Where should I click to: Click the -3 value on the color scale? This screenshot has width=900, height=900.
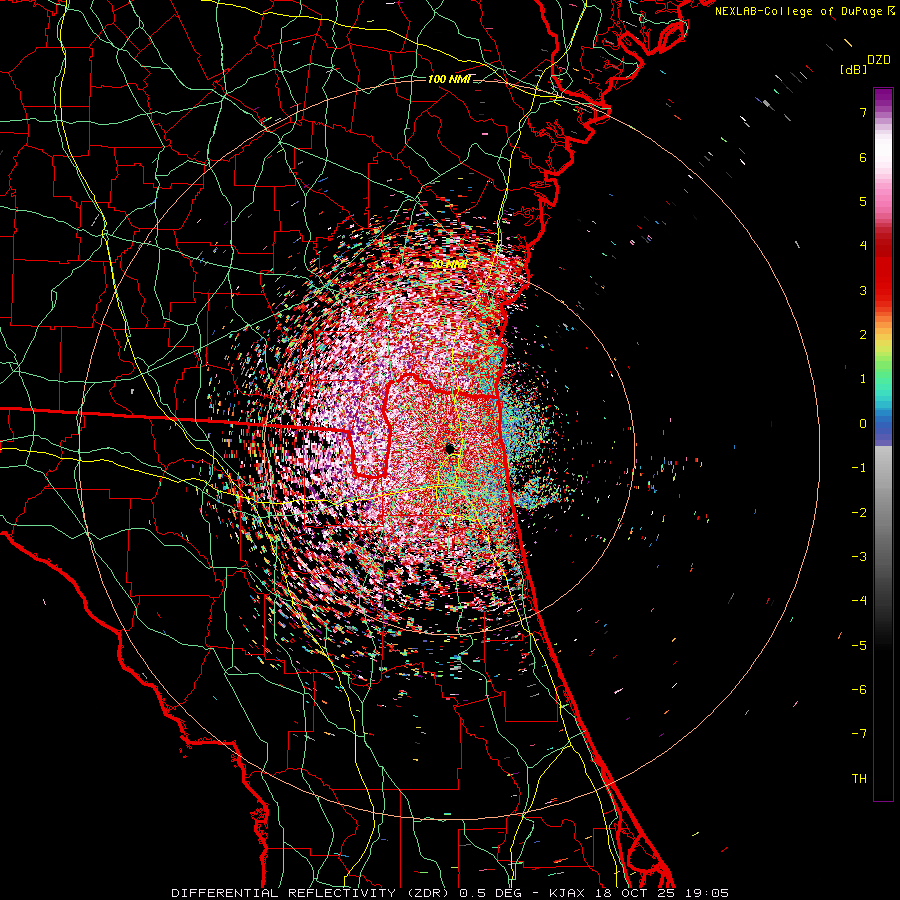[x=859, y=556]
